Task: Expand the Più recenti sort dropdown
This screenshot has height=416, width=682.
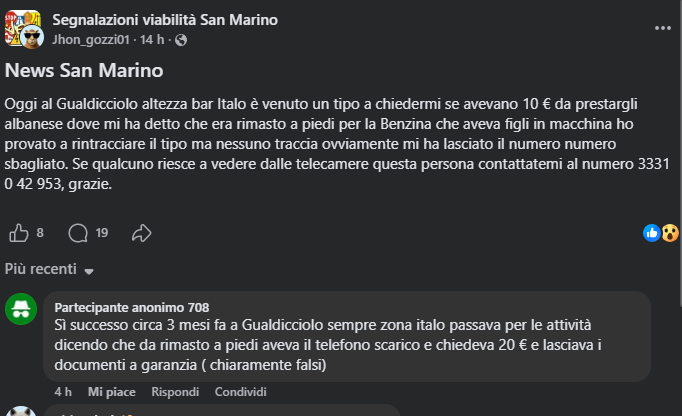Action: [49, 269]
